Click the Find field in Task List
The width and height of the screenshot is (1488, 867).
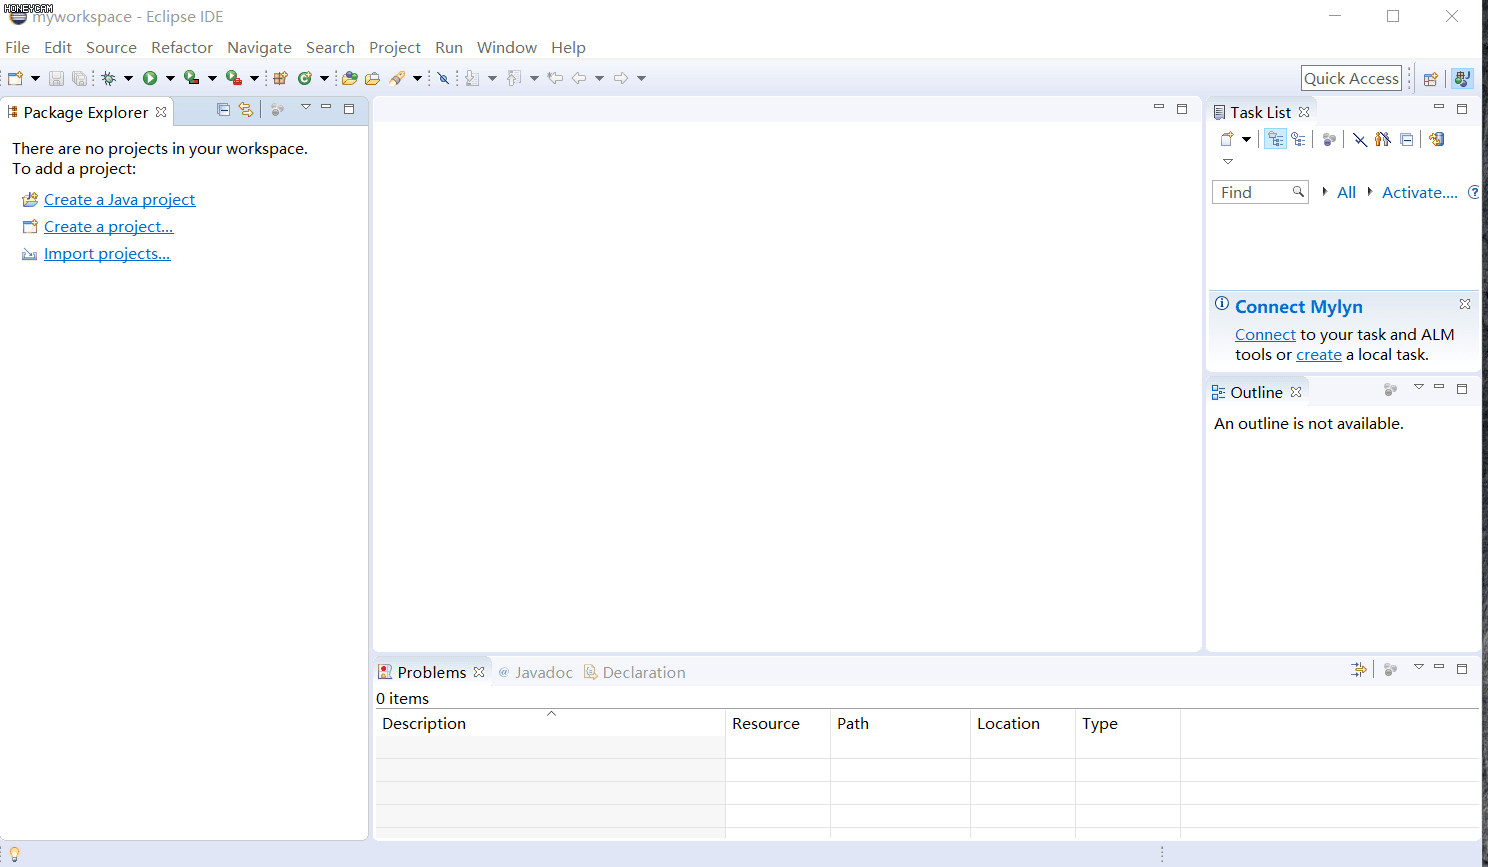1260,192
